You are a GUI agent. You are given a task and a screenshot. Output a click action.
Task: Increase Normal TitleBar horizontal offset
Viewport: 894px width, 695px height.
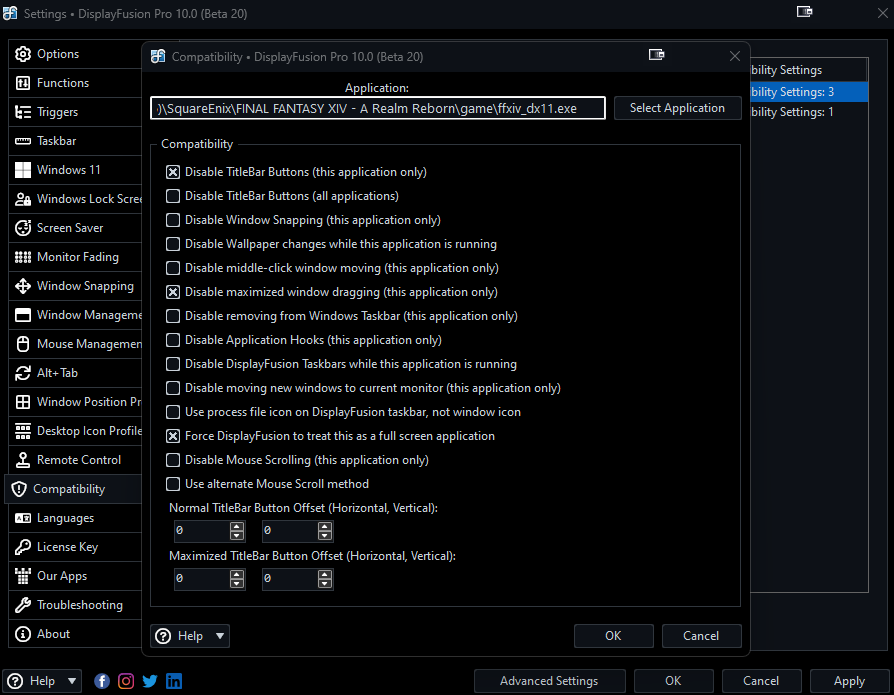(x=237, y=527)
